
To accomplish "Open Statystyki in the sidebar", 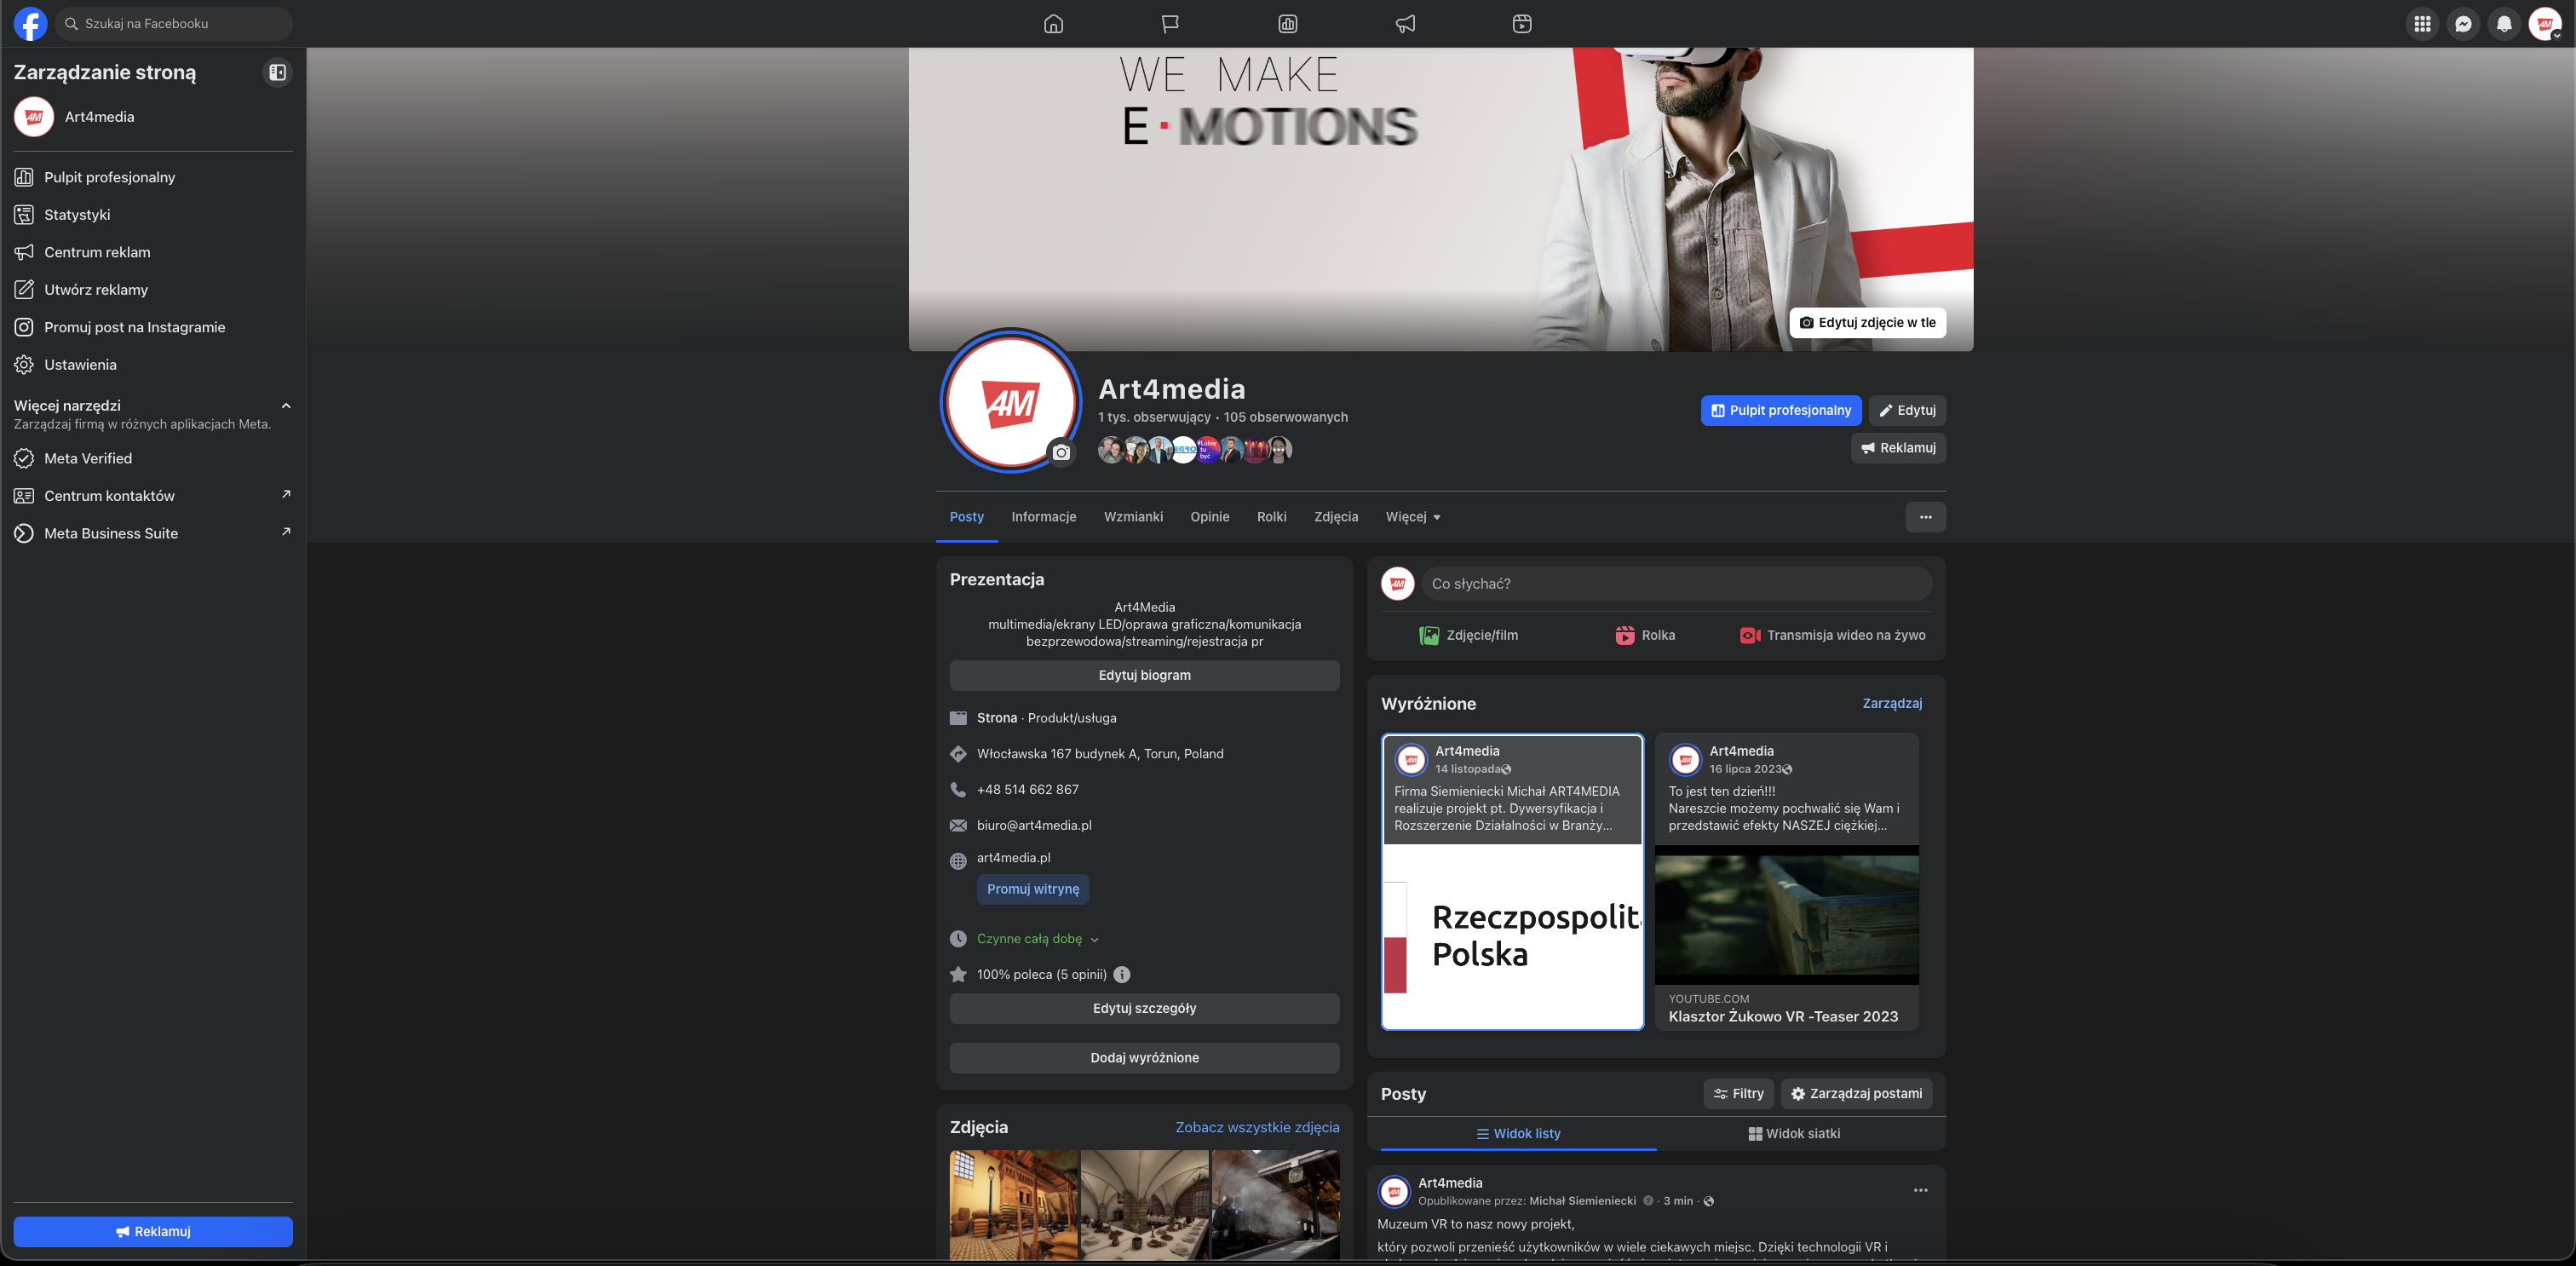I will tap(77, 215).
